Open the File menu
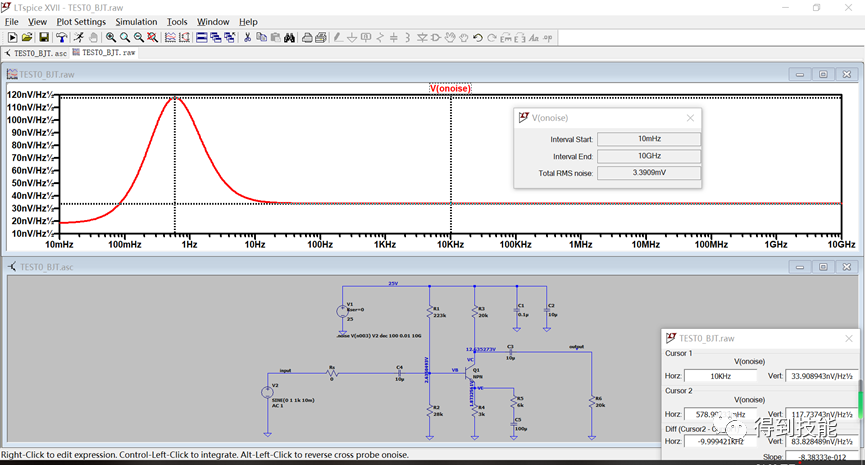 coord(12,22)
